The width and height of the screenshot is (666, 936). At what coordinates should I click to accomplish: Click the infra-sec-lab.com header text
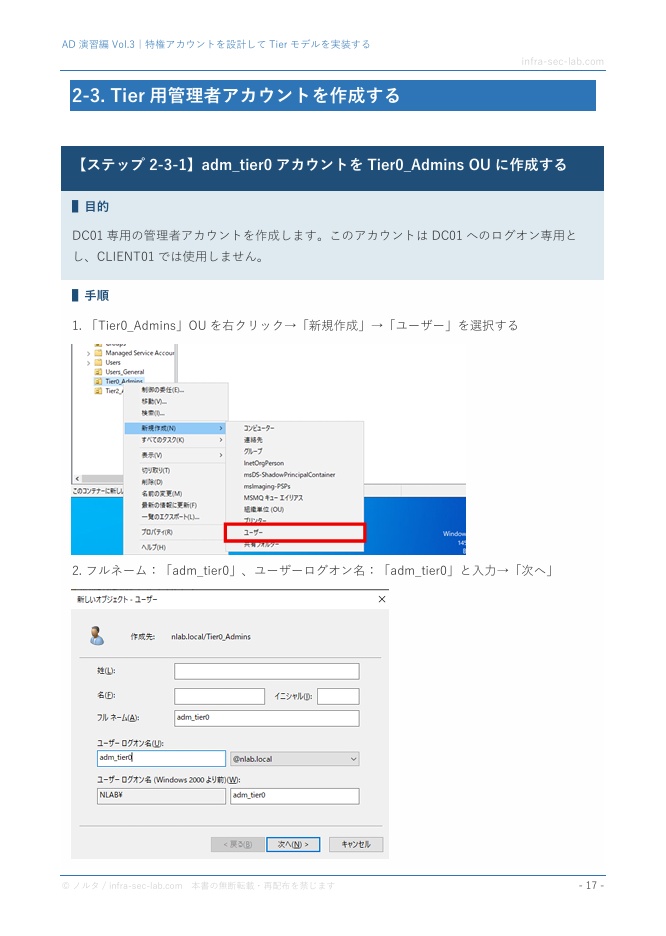click(562, 61)
